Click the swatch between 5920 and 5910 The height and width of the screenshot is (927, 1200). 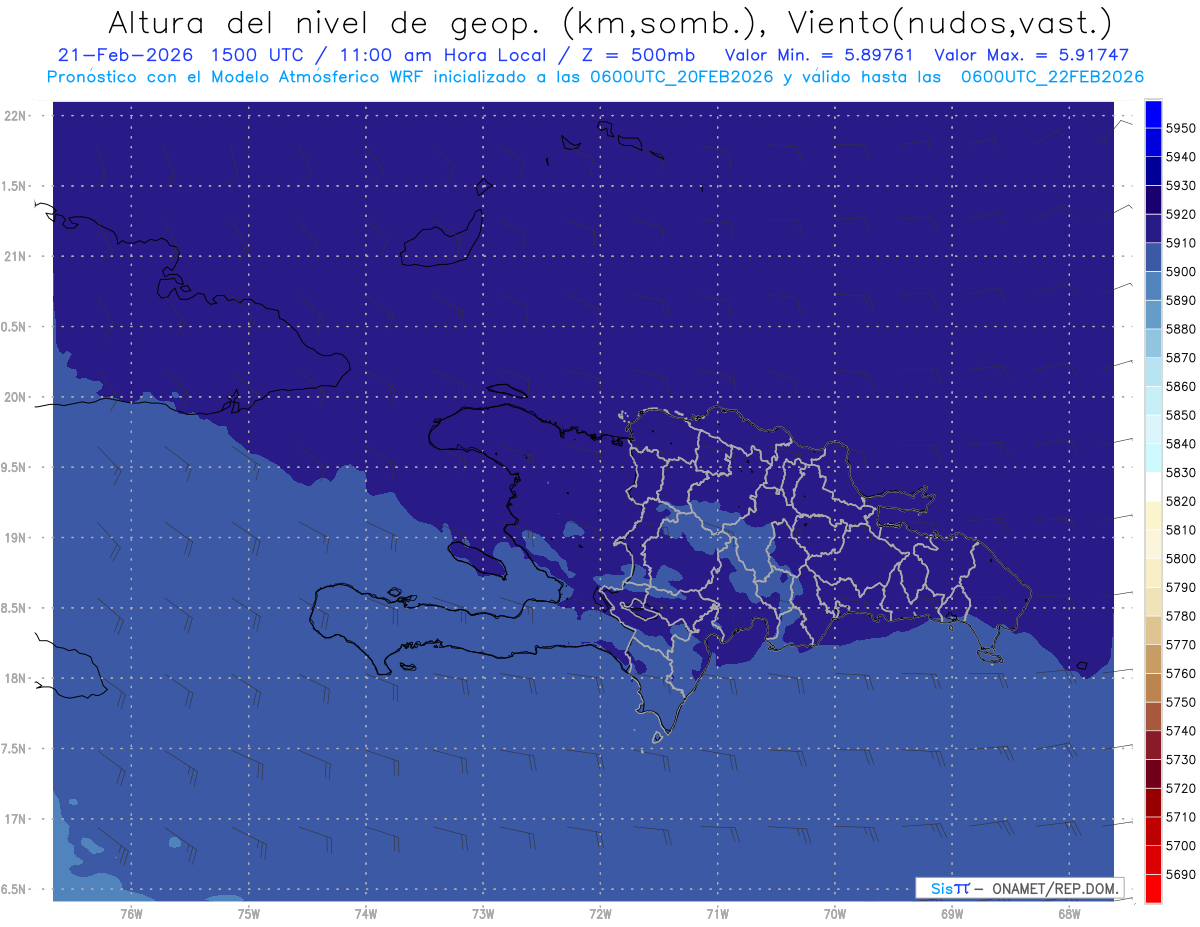coord(1153,228)
